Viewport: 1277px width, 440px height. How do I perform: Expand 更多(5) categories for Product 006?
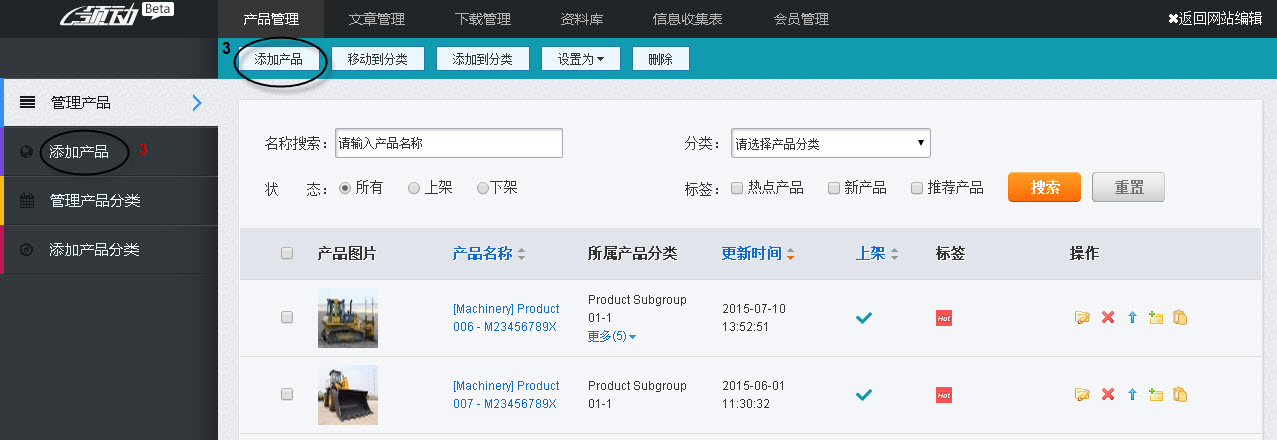click(x=612, y=336)
